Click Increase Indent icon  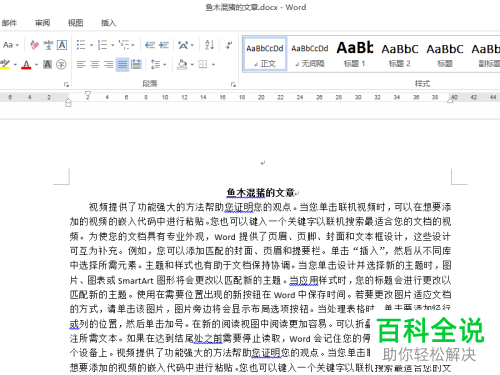click(x=164, y=45)
